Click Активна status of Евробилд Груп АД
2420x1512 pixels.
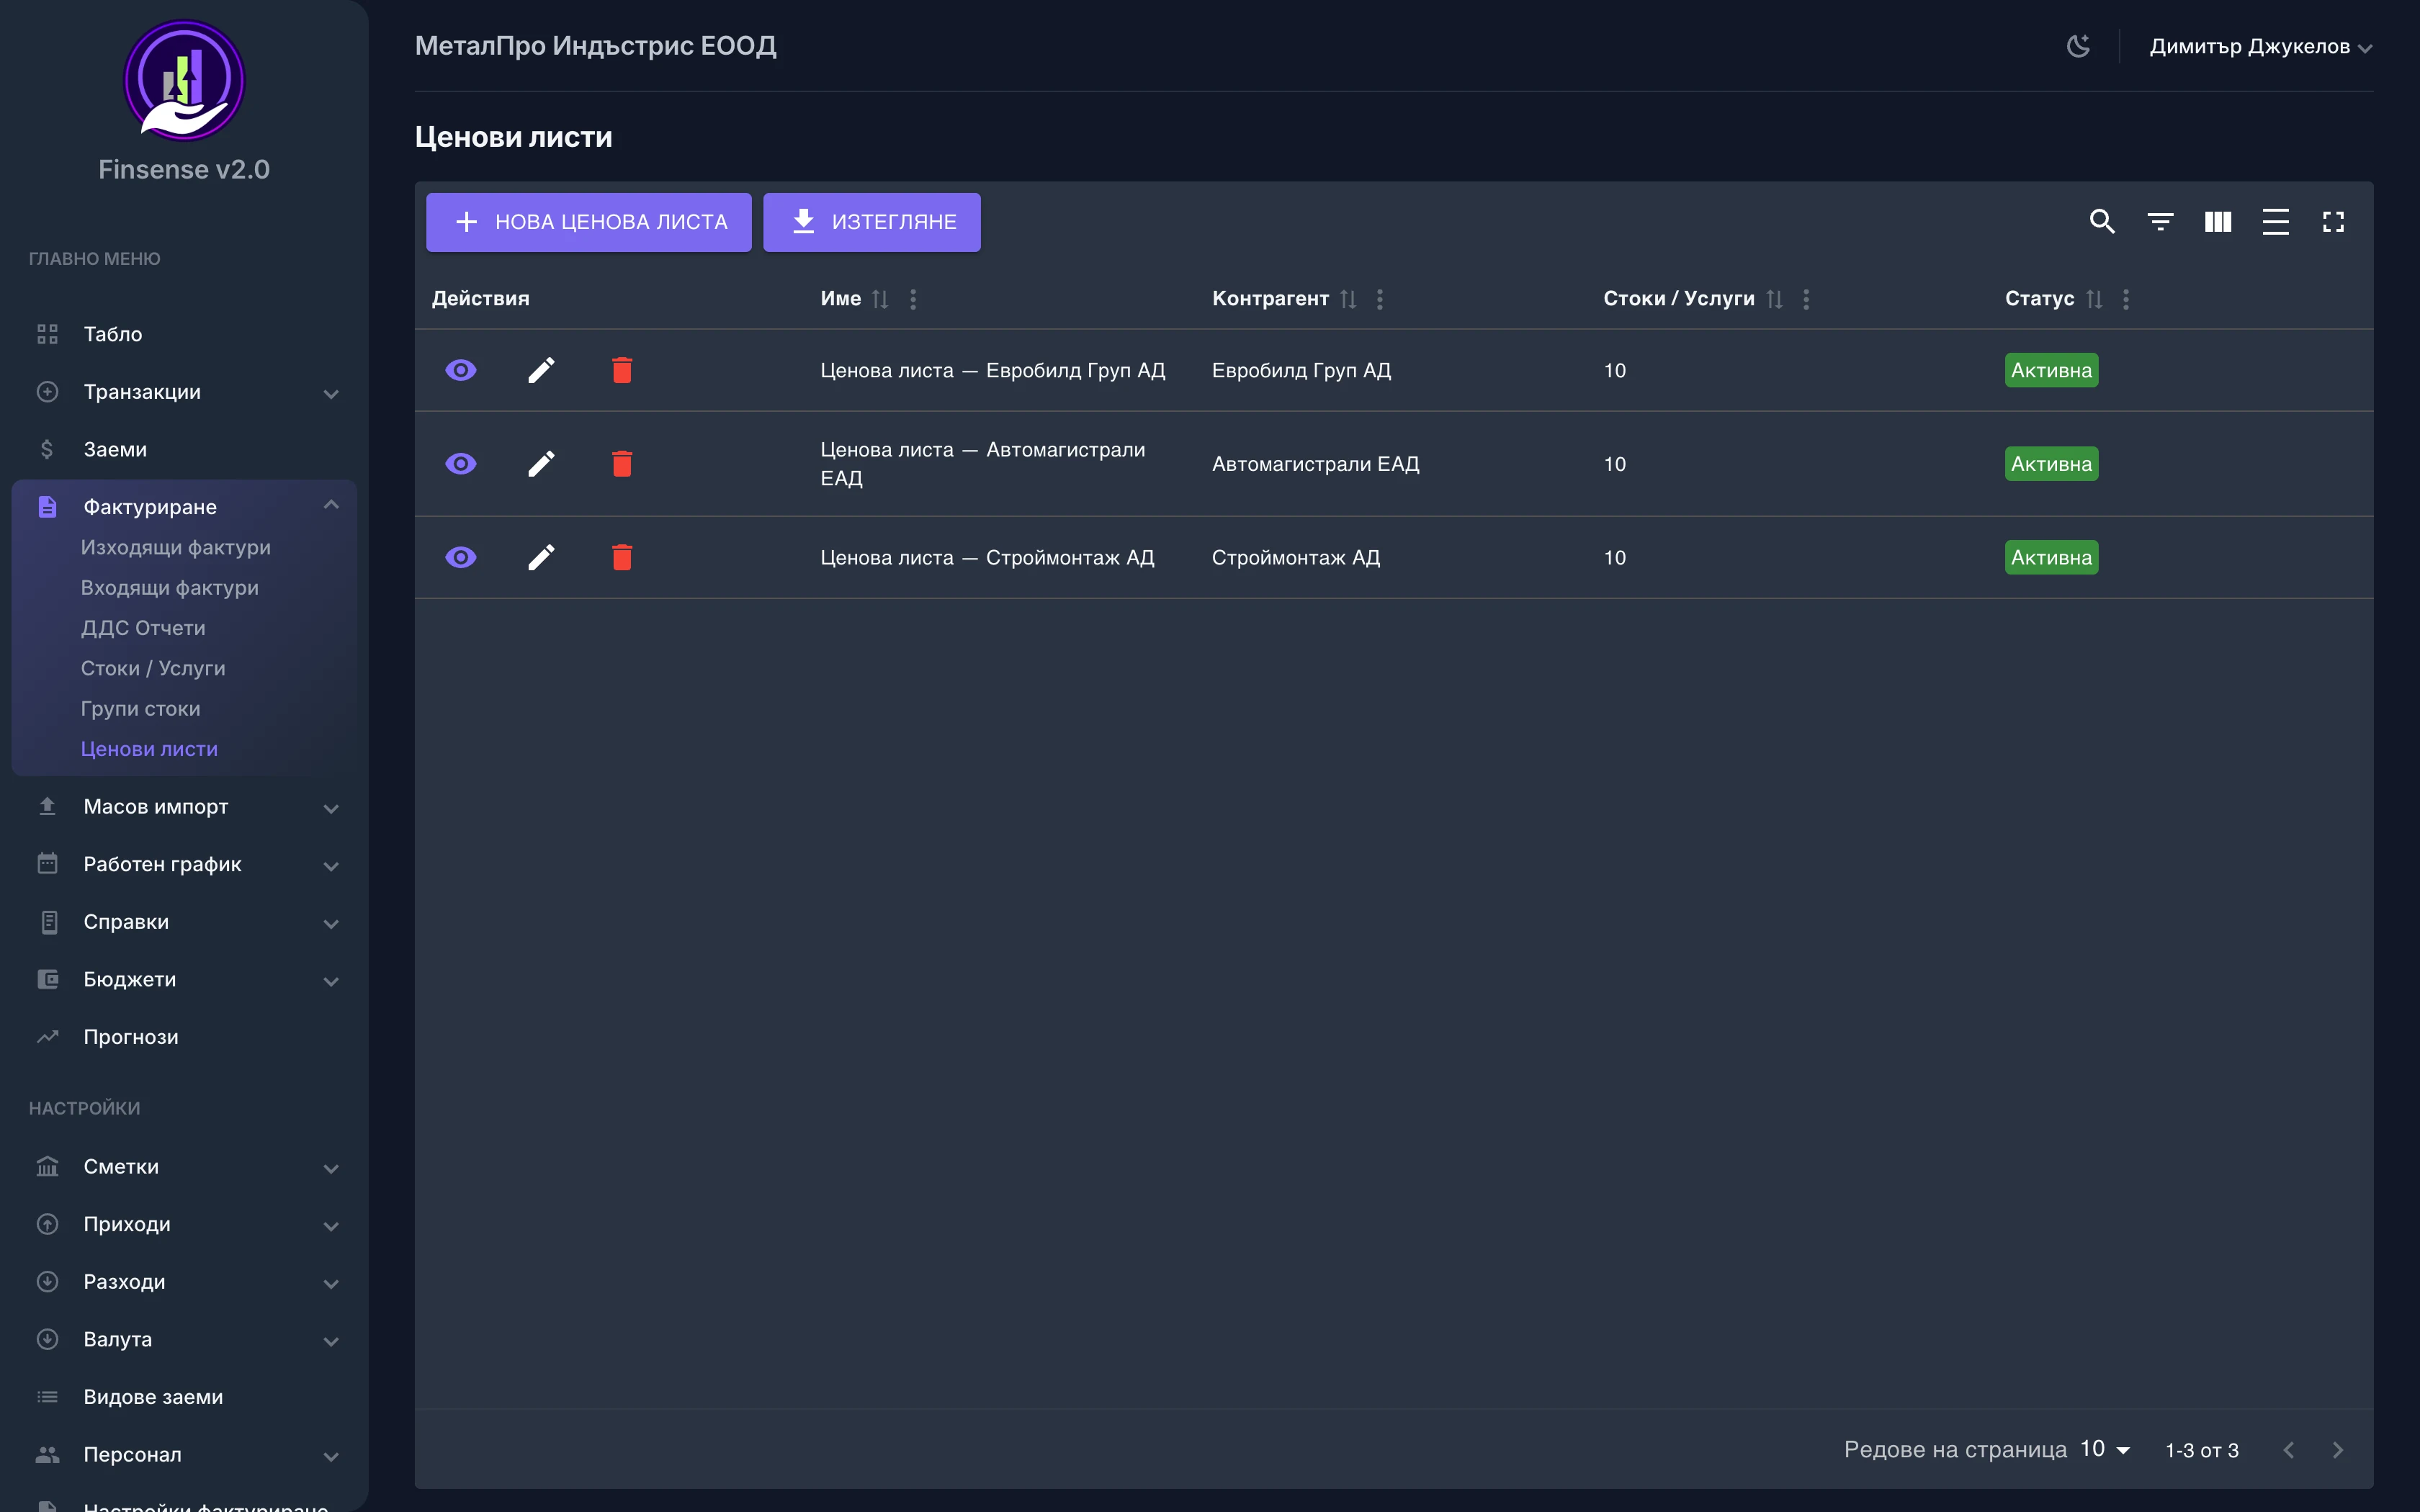(2051, 370)
